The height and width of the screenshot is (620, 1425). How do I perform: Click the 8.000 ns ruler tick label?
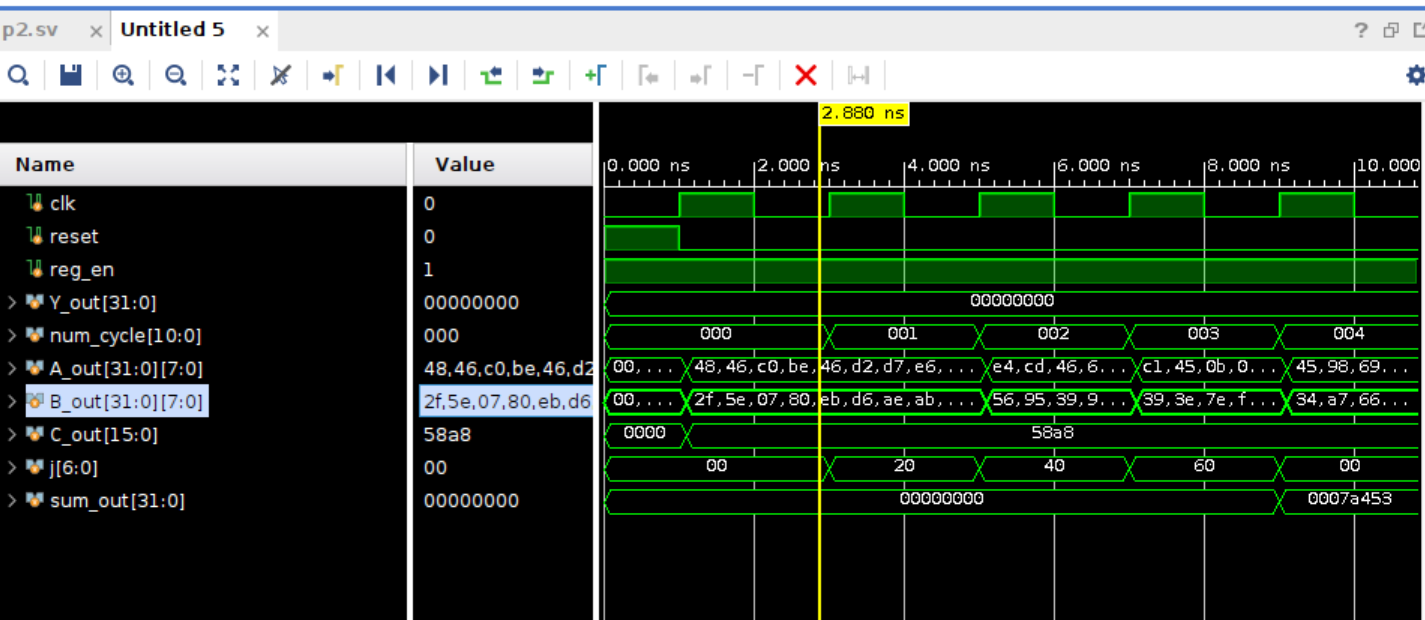tap(1247, 165)
